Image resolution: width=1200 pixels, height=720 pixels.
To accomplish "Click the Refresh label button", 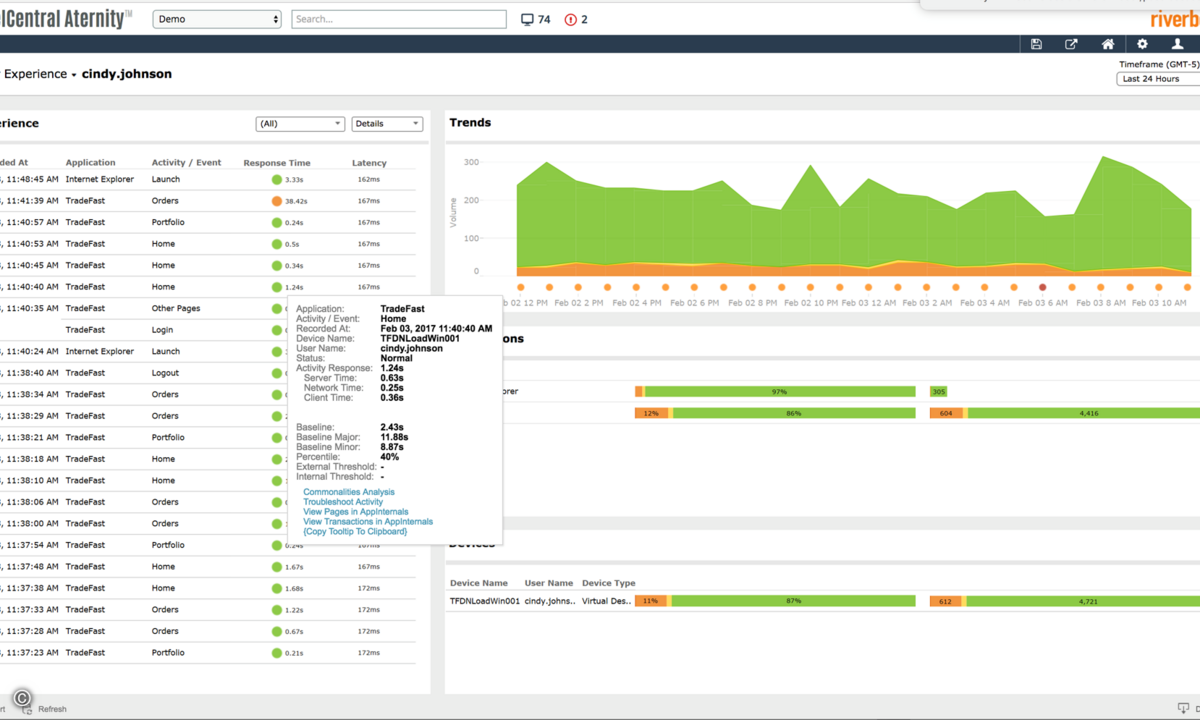I will tap(52, 709).
